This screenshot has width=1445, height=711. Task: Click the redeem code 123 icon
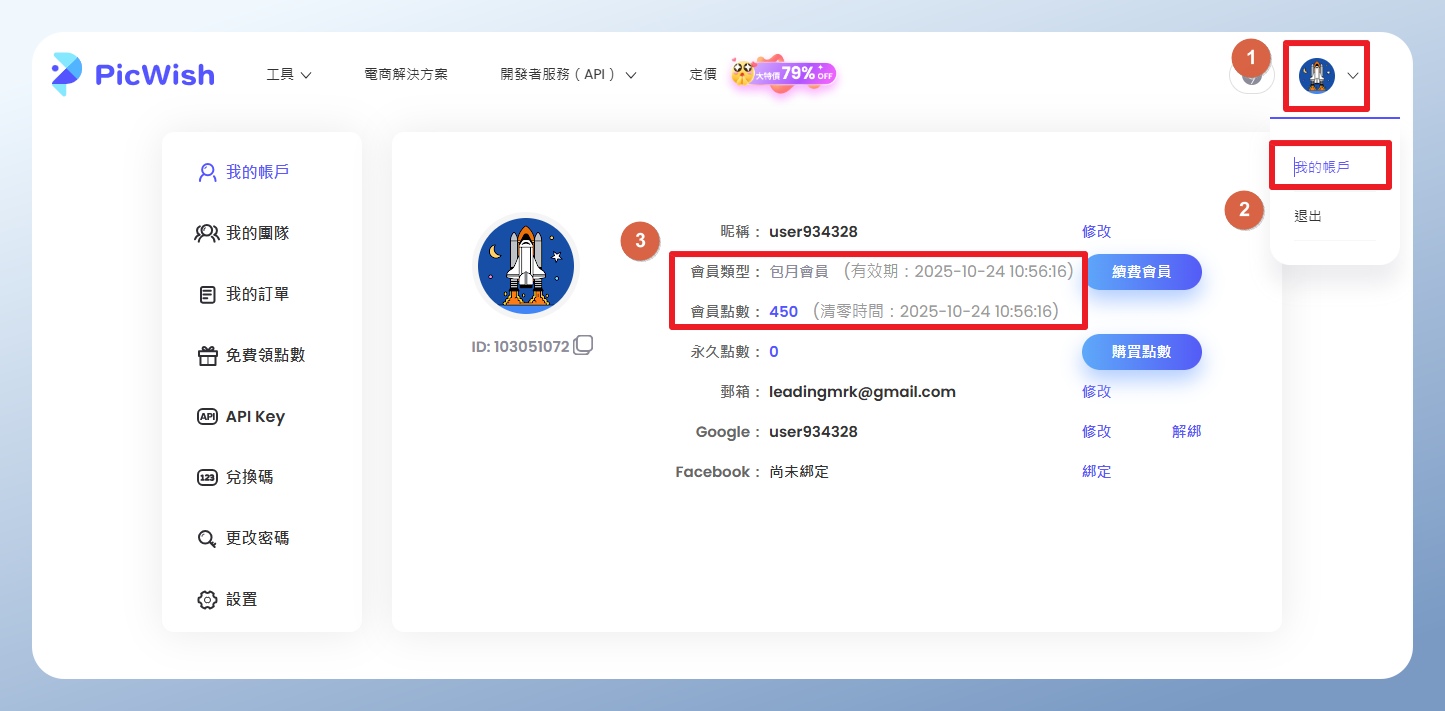coord(207,478)
